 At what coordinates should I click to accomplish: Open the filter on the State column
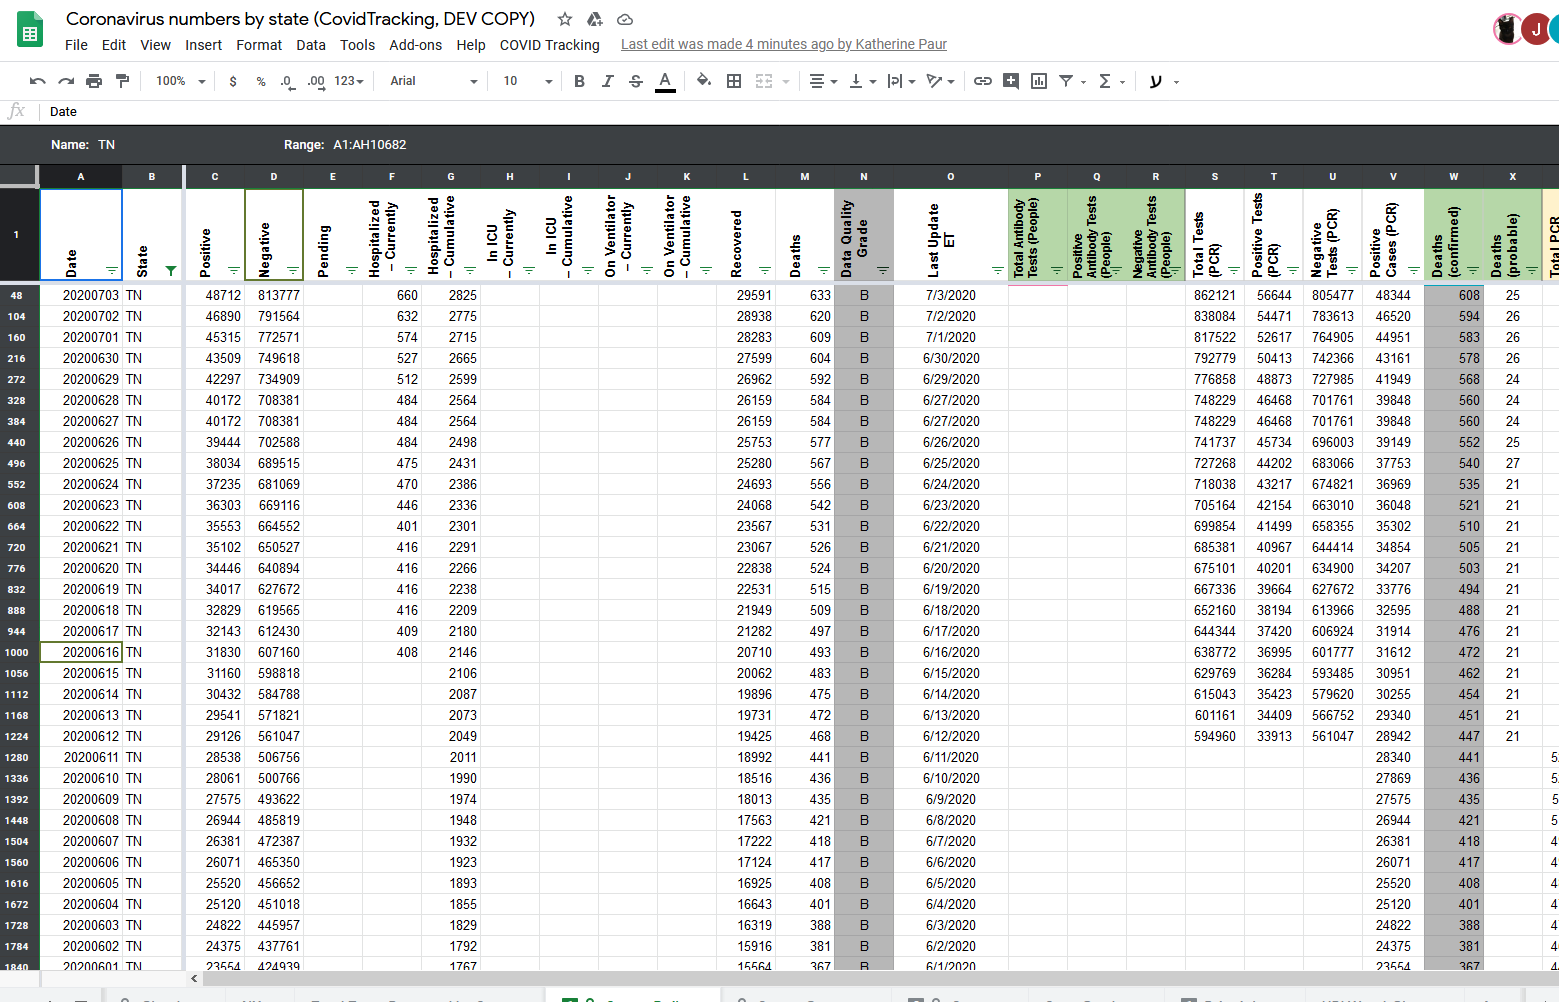coord(171,271)
